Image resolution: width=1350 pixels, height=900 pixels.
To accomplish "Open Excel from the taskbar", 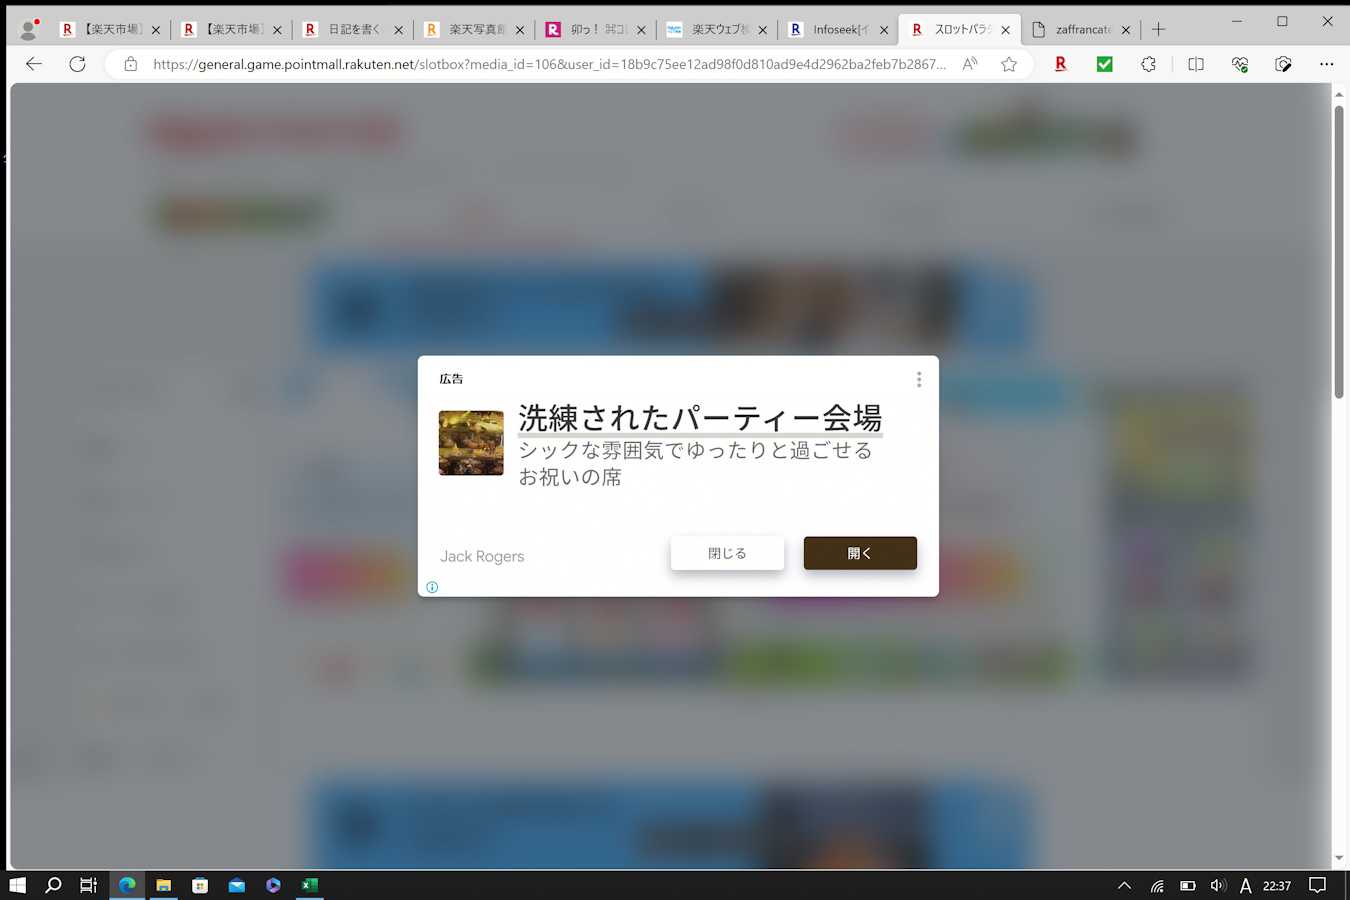I will [x=310, y=885].
